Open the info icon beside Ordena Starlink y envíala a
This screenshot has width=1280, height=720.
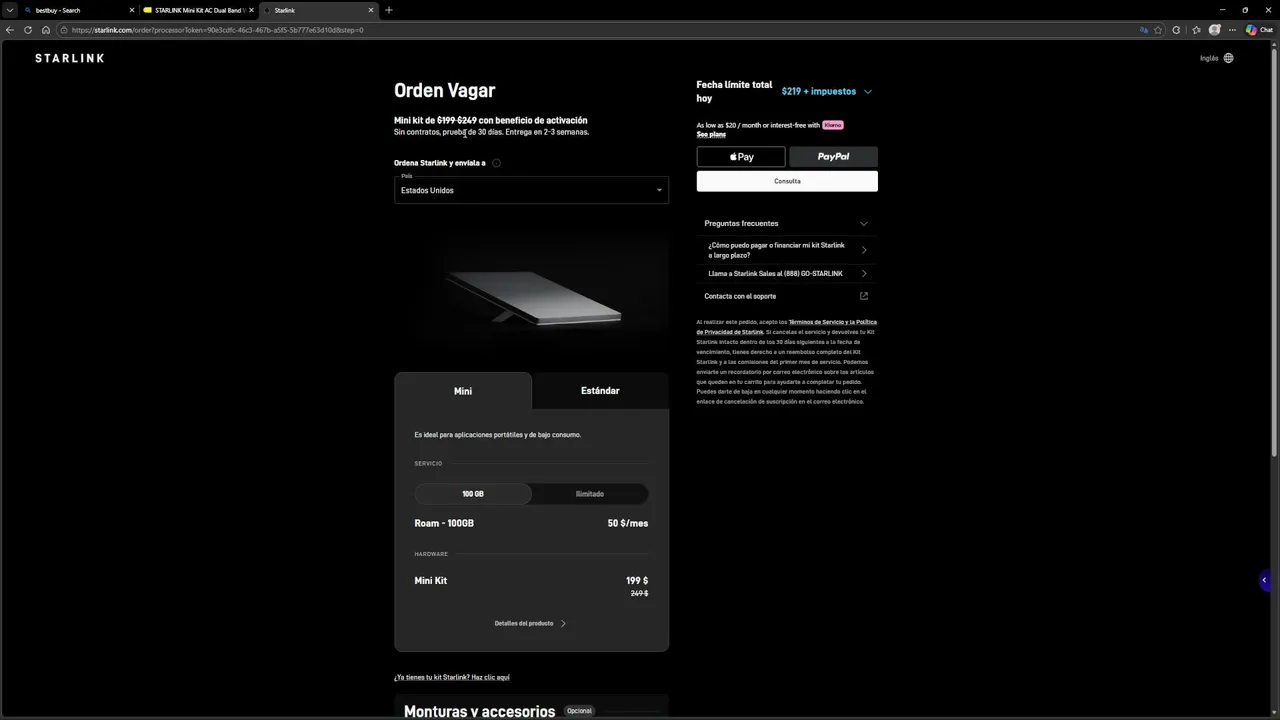pos(496,163)
